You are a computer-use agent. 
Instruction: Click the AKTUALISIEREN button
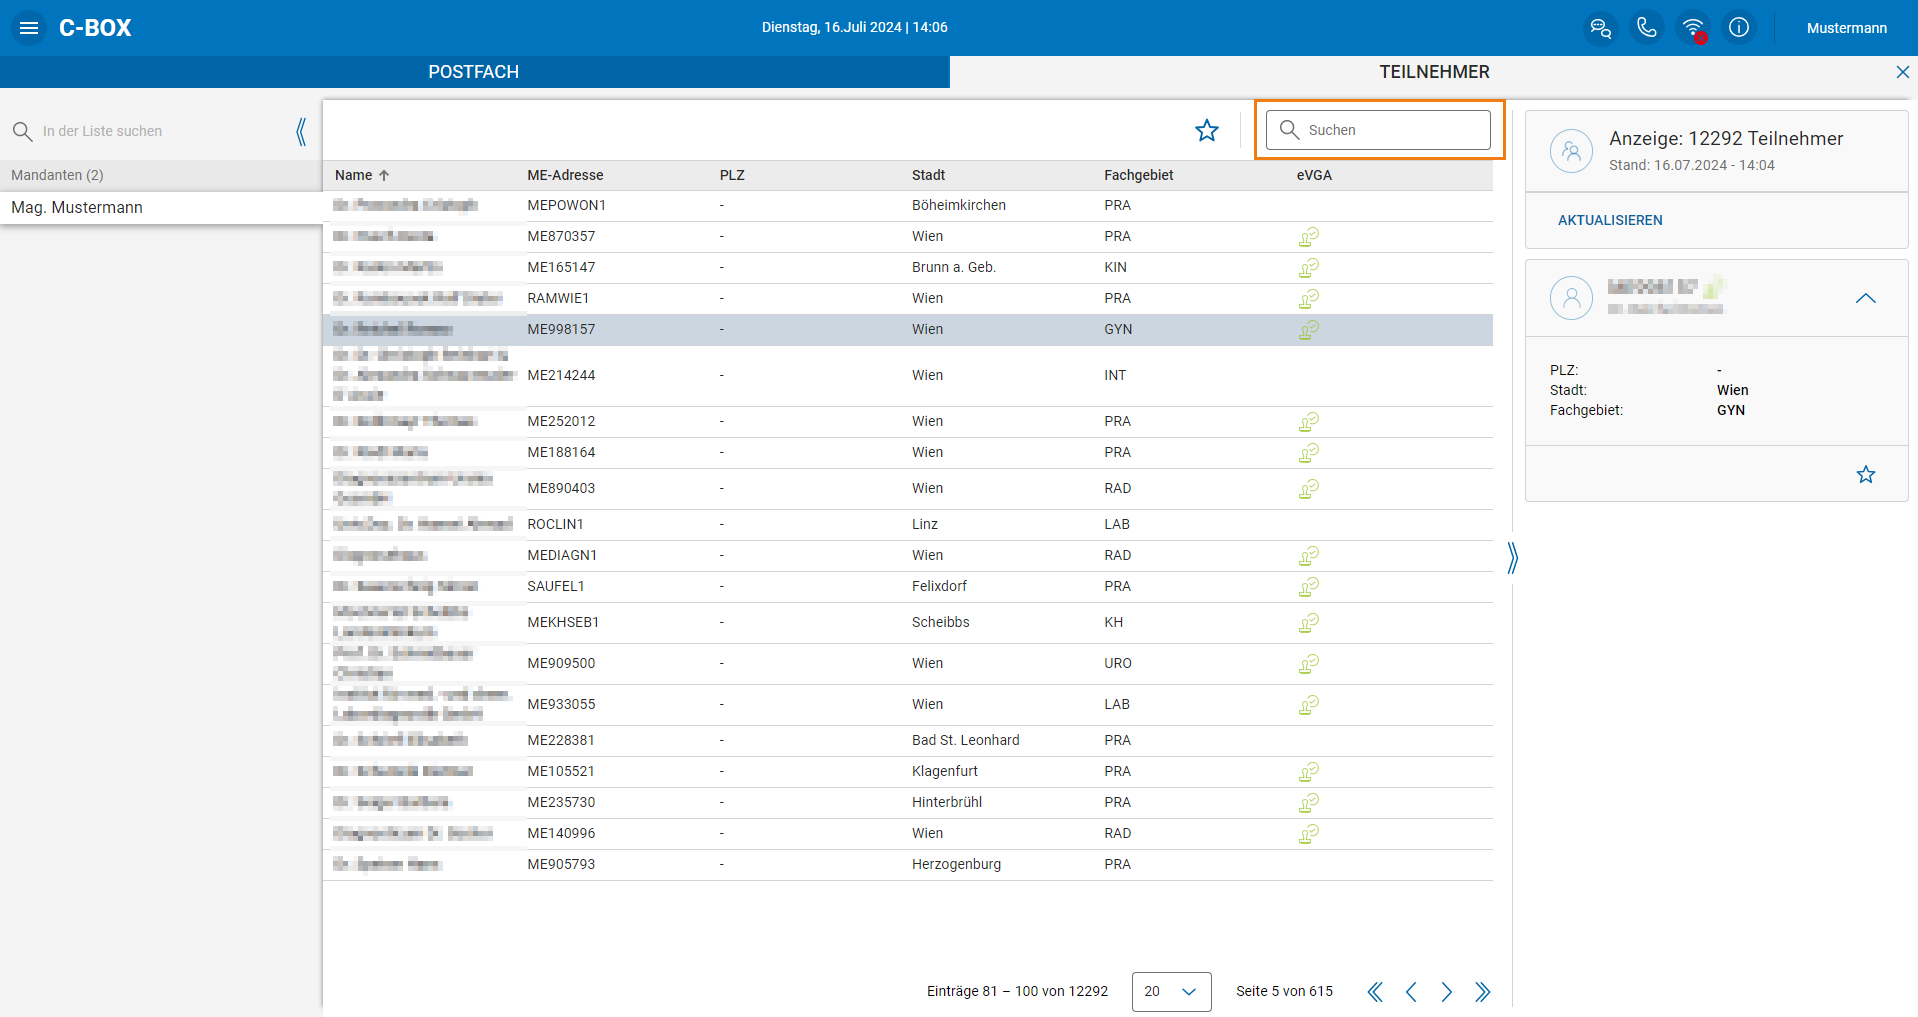pos(1610,220)
